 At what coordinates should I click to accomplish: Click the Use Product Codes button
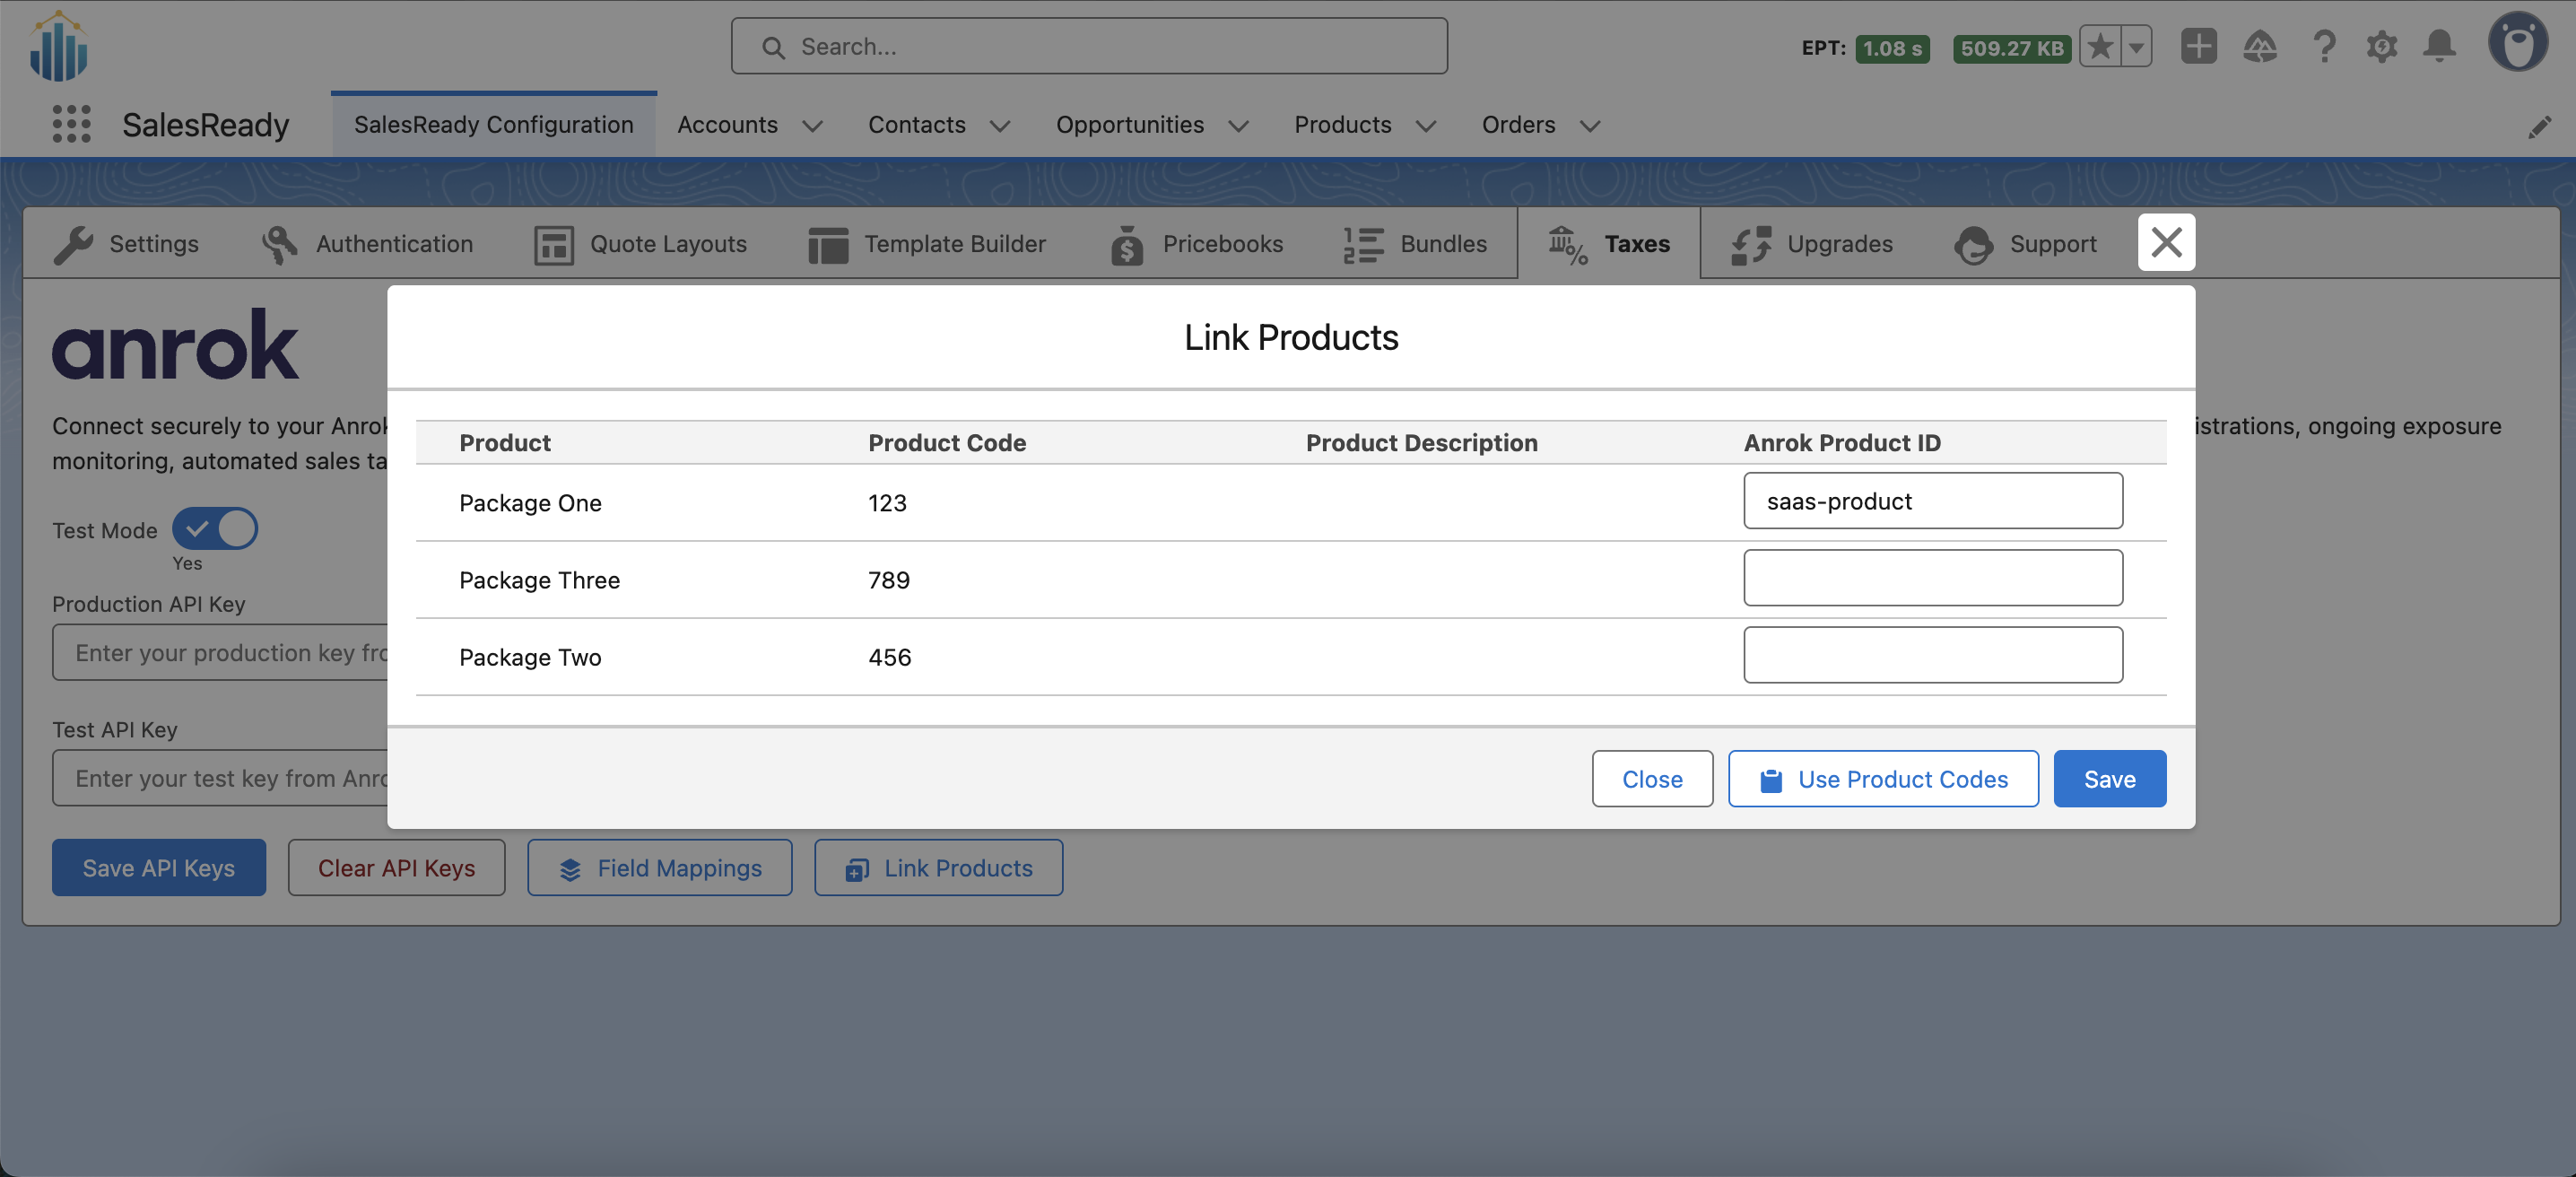click(x=1883, y=779)
